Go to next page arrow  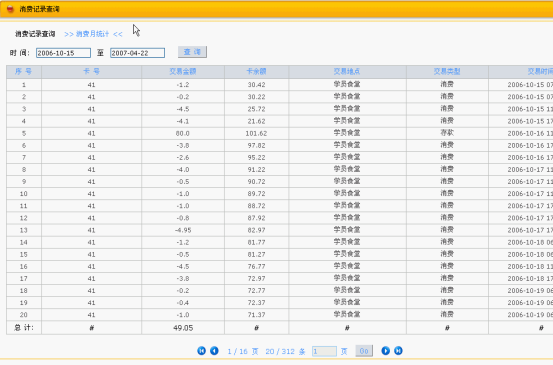coord(385,351)
